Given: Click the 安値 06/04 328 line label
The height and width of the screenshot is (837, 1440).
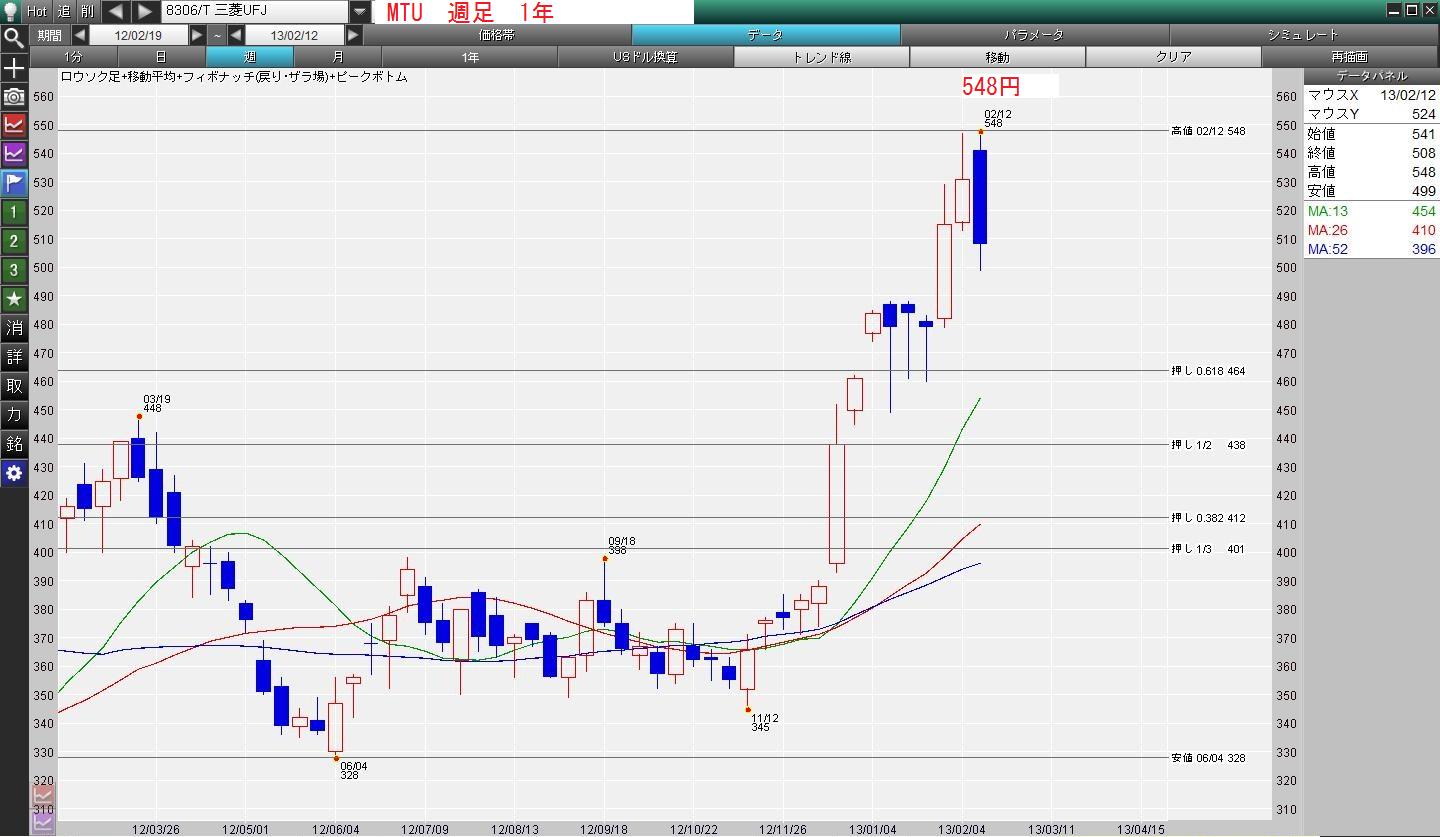Looking at the screenshot, I should (x=1208, y=758).
